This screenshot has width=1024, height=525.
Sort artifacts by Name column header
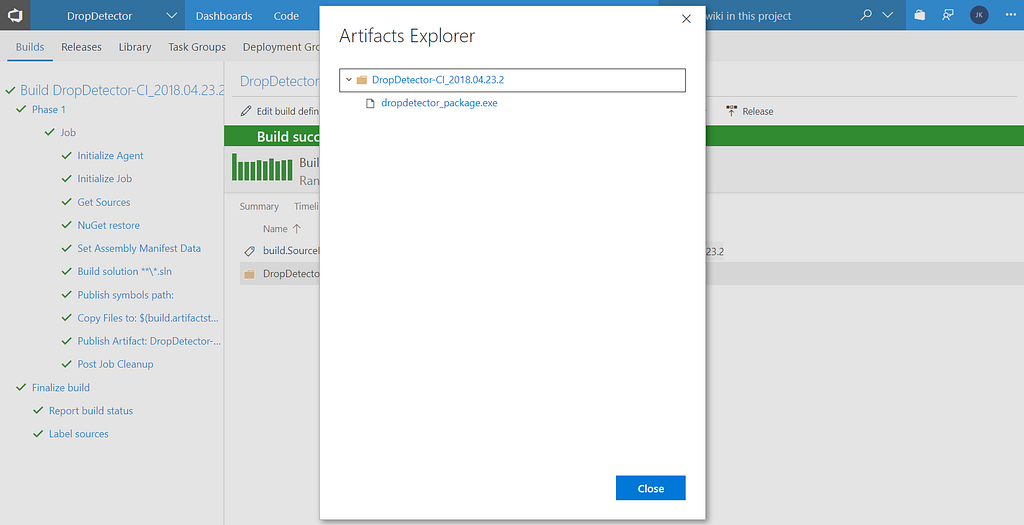pyautogui.click(x=275, y=229)
